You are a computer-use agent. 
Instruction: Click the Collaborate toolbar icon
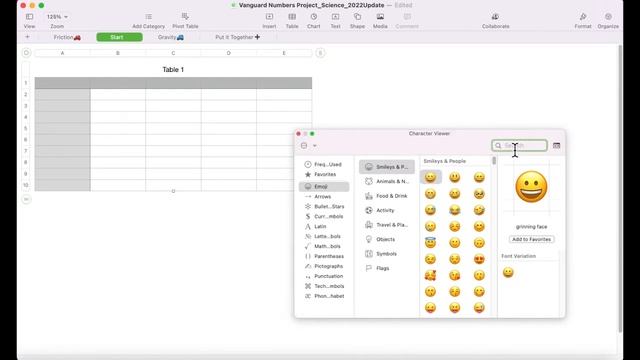pos(495,17)
